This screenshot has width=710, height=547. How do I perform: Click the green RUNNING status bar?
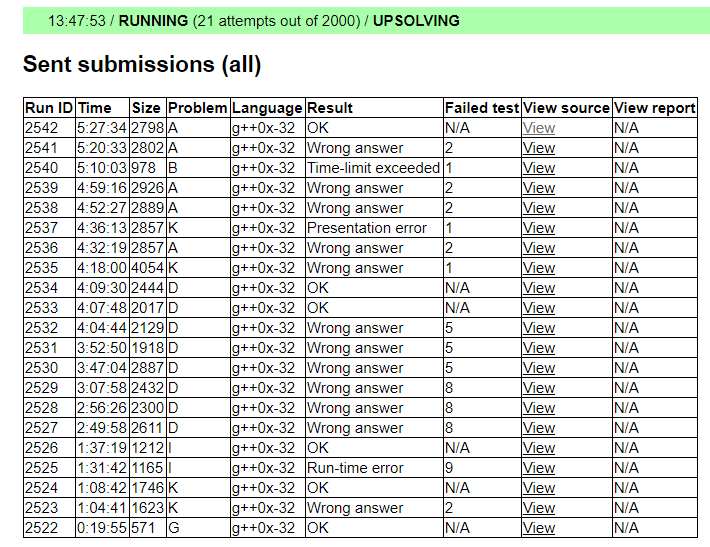pyautogui.click(x=366, y=20)
